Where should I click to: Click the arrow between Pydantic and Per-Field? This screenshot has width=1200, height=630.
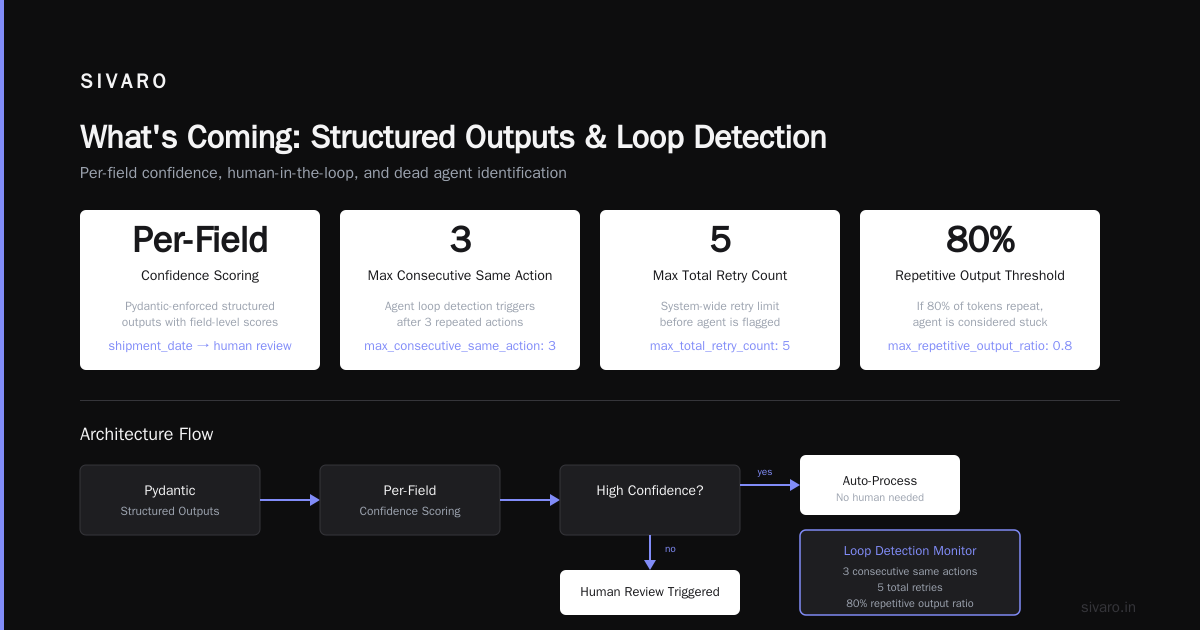point(290,500)
